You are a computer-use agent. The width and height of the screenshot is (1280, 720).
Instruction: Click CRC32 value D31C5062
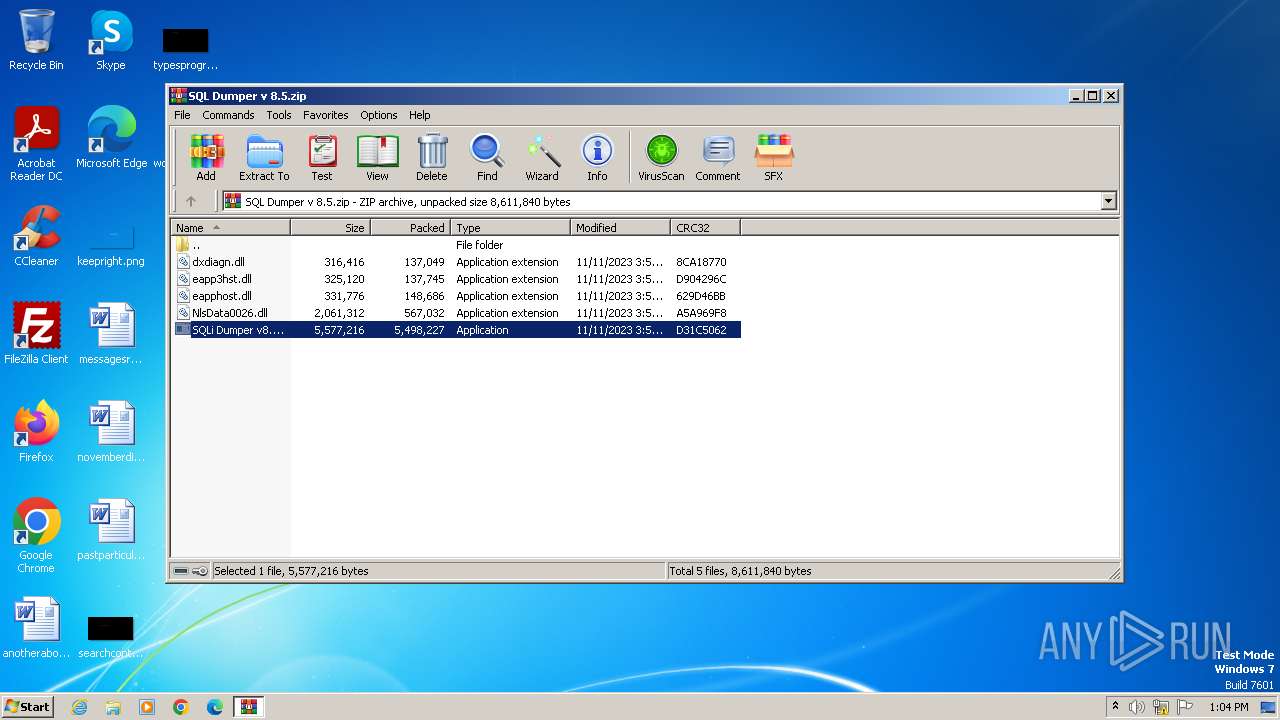[x=701, y=330]
